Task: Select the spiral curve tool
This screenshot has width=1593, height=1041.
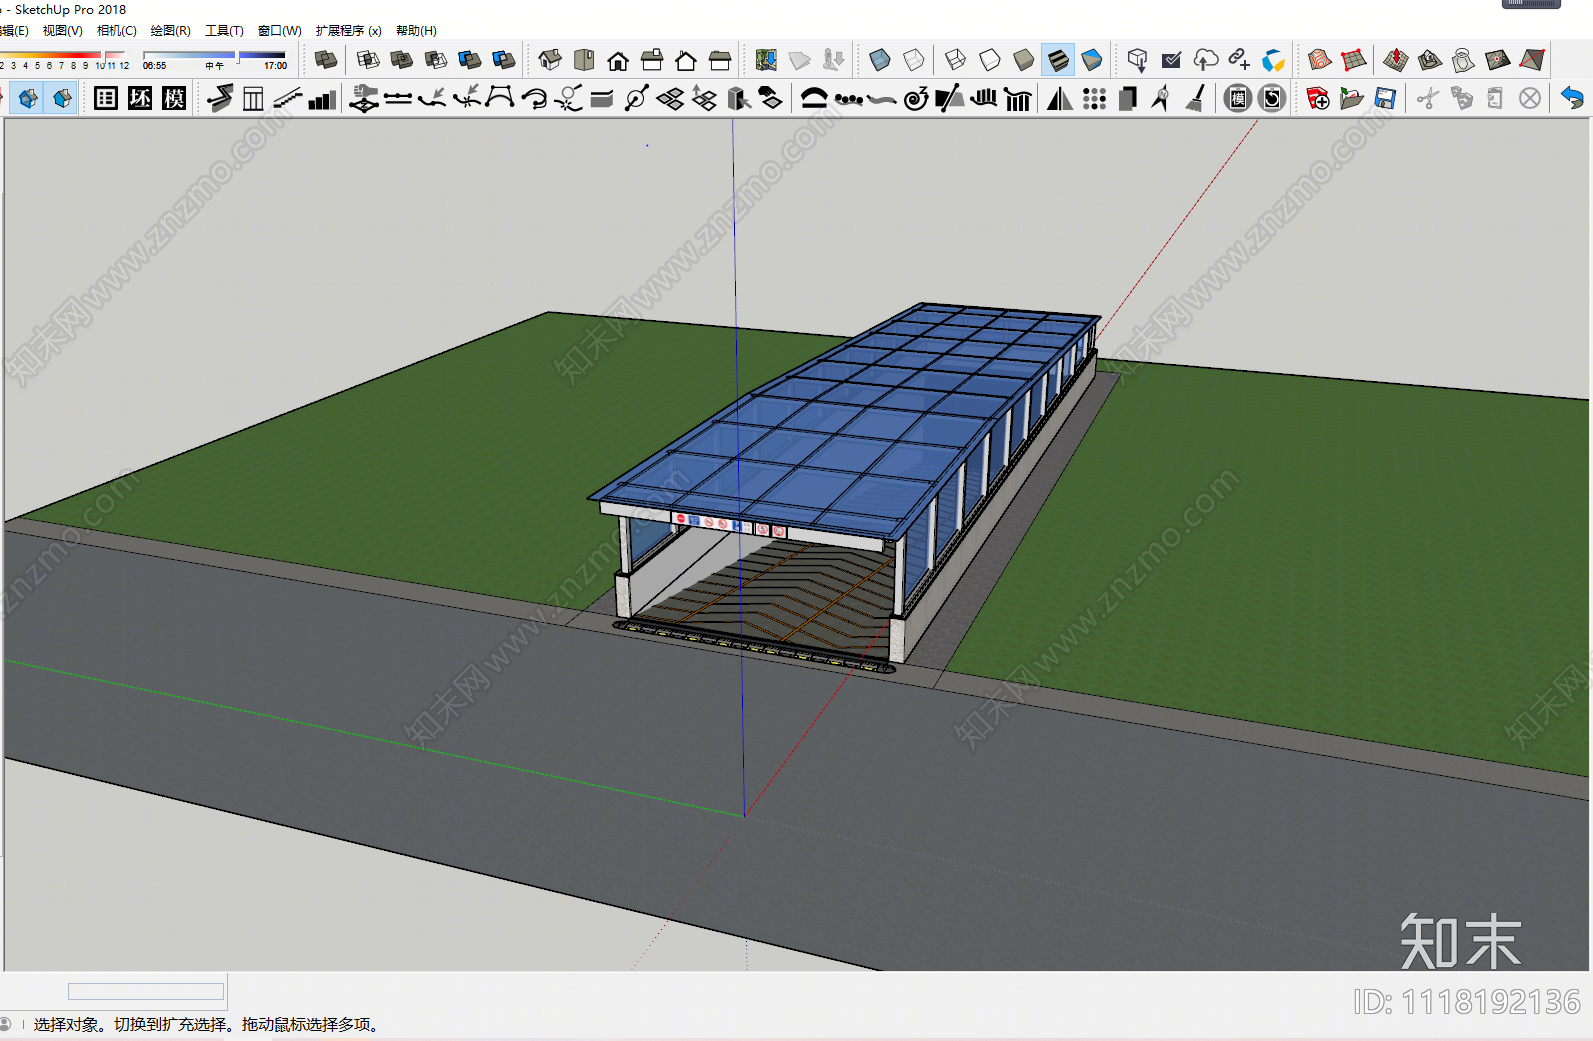Action: click(x=916, y=98)
